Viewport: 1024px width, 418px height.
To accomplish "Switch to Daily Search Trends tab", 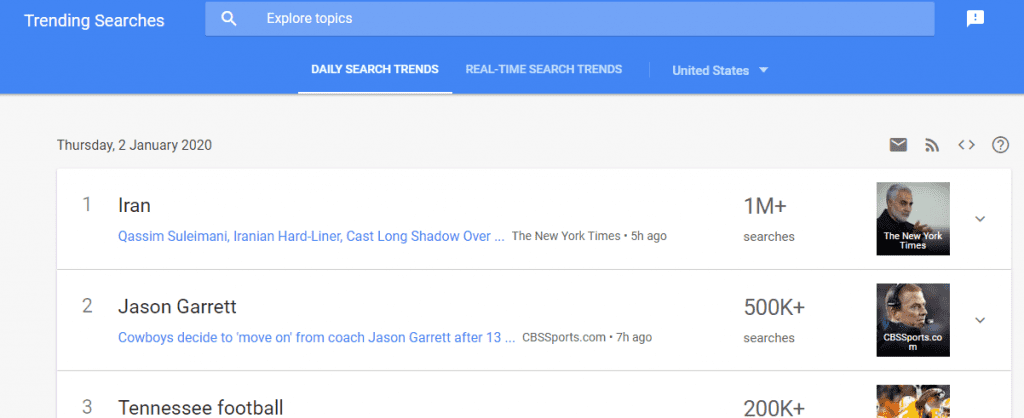I will [x=374, y=70].
